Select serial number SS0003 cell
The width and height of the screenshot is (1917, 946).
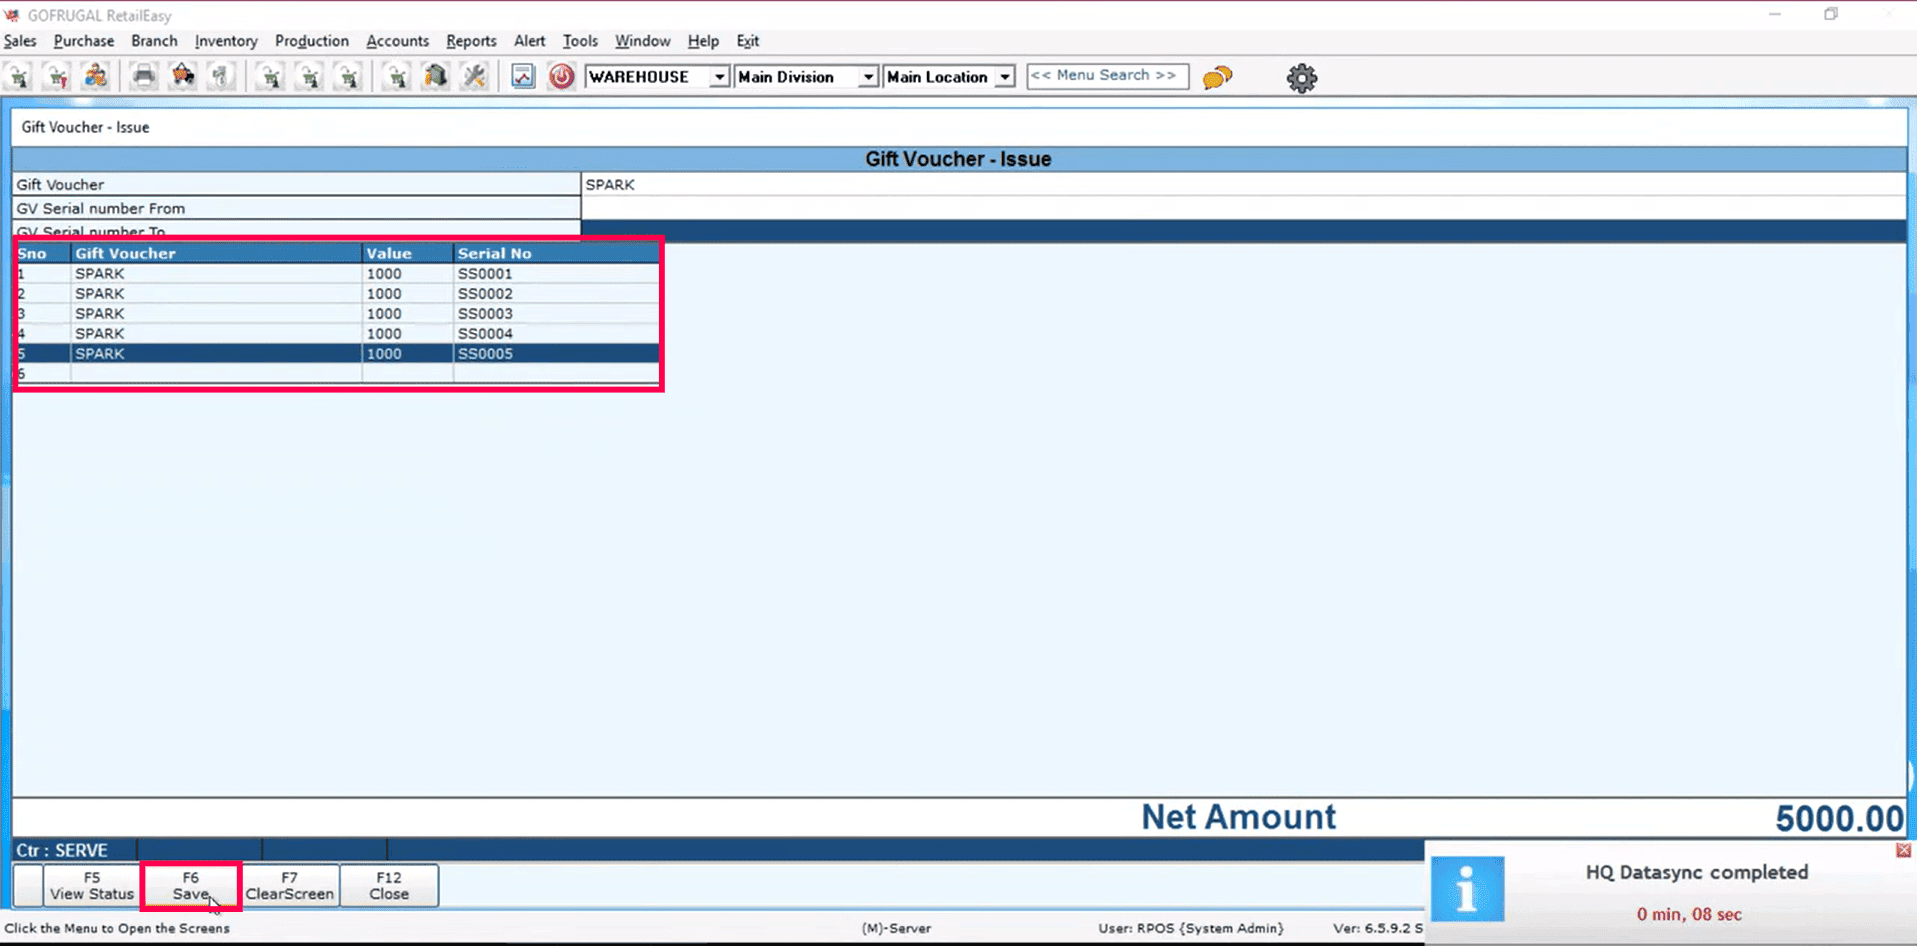556,314
